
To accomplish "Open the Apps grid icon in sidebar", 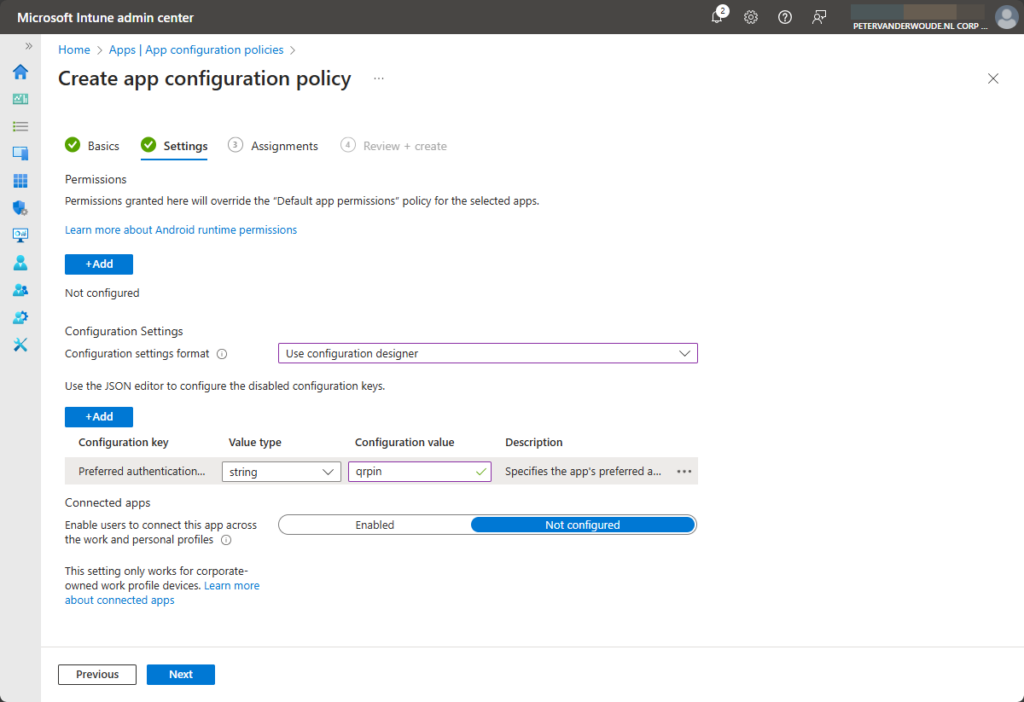I will (x=20, y=181).
